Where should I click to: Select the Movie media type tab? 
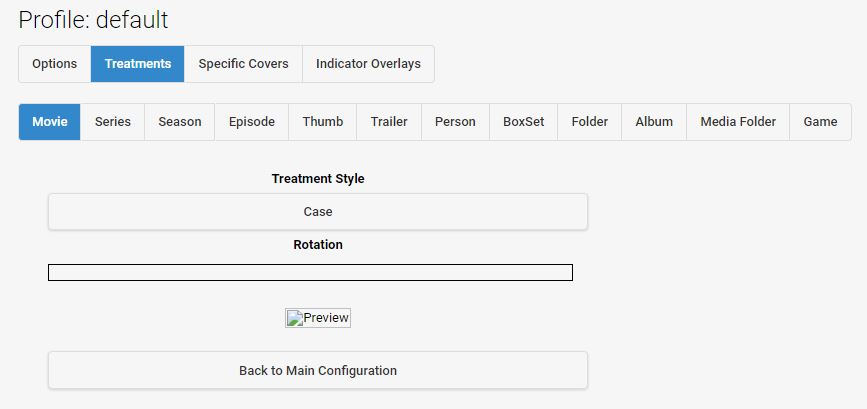click(50, 122)
